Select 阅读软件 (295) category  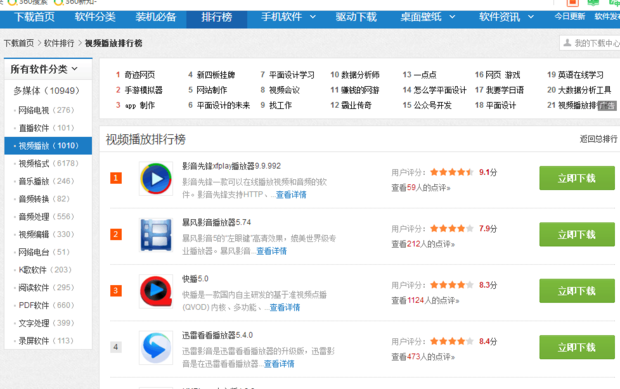tap(46, 287)
